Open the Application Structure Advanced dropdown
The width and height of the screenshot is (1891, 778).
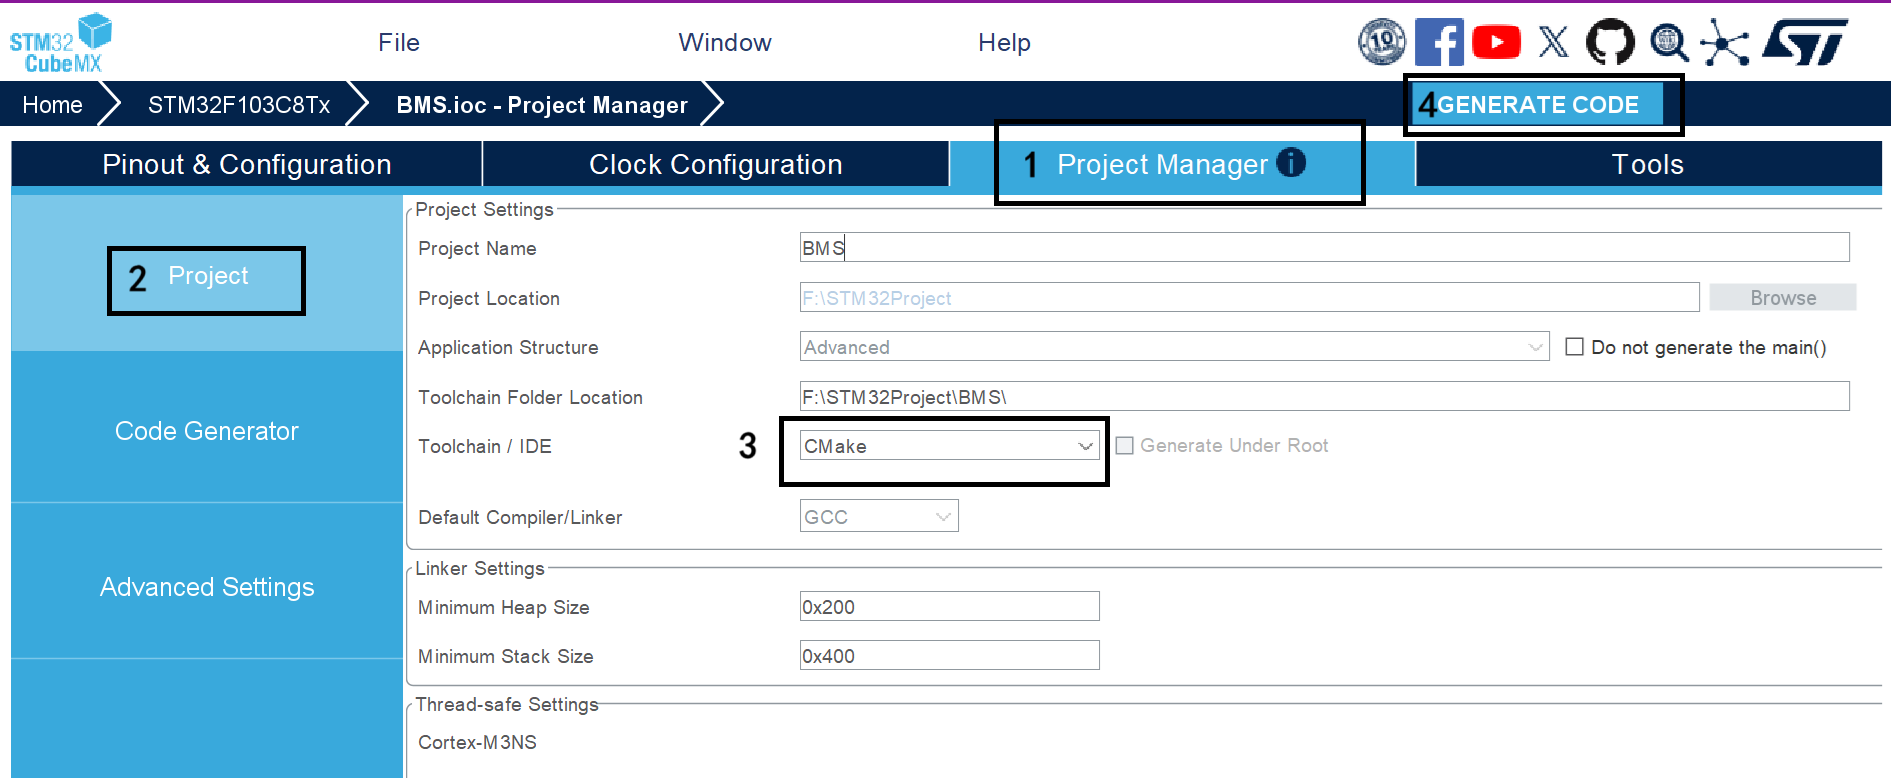(x=1174, y=347)
